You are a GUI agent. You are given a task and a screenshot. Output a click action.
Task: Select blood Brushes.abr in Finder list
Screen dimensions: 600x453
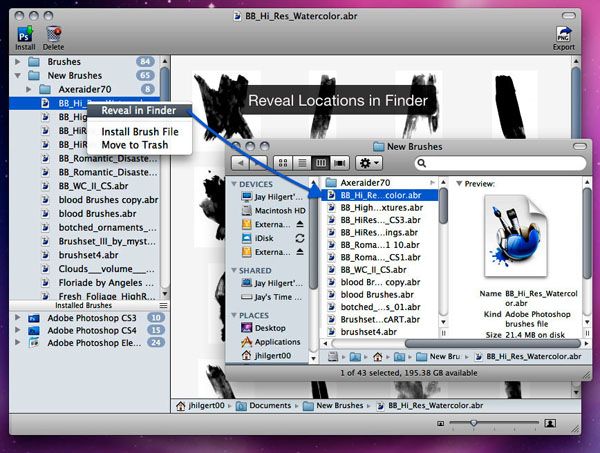tap(379, 295)
